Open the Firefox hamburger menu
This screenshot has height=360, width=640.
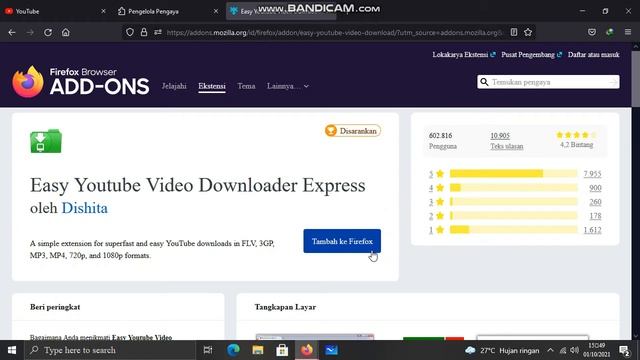pos(628,32)
